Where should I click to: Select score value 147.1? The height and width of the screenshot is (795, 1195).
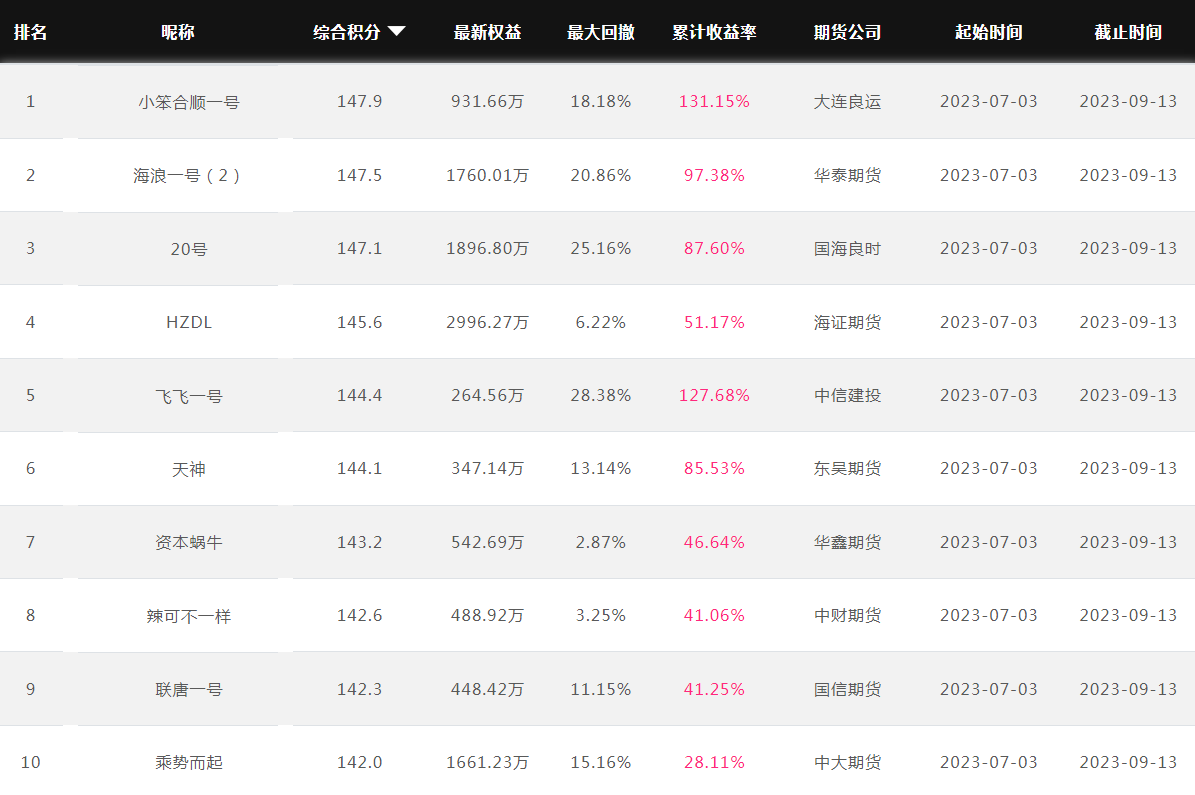click(360, 248)
